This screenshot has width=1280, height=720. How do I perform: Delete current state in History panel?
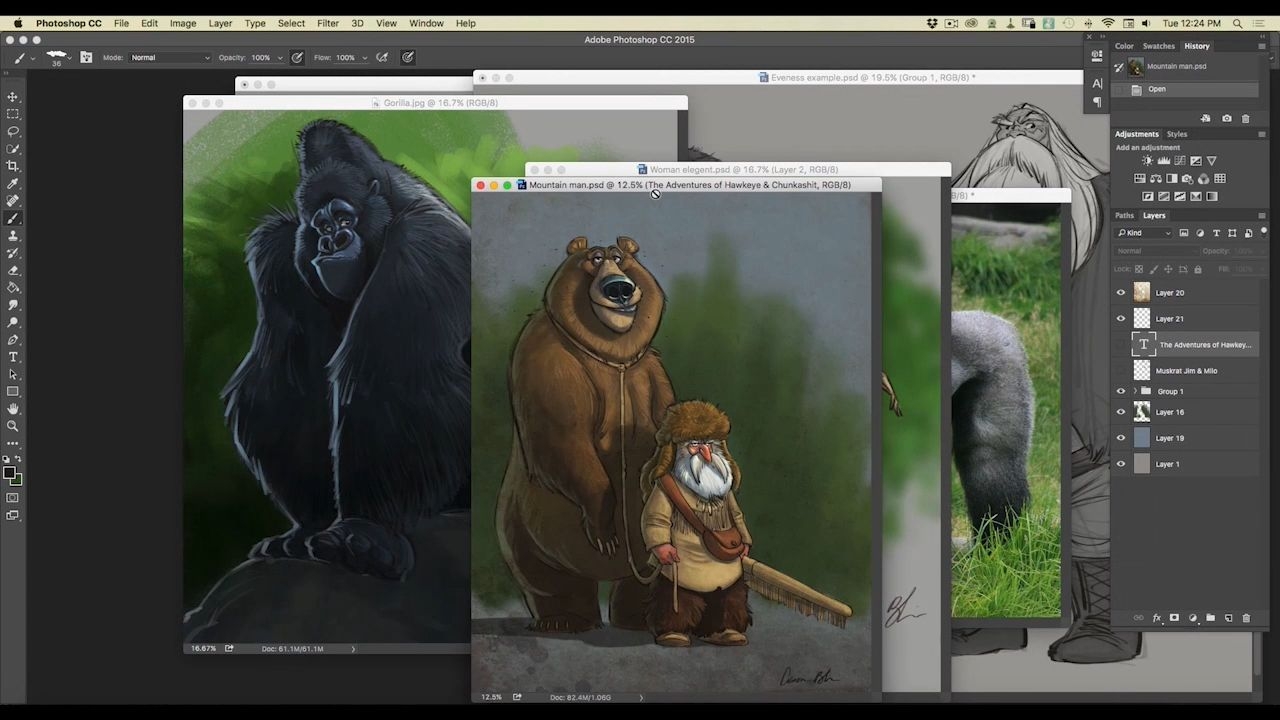point(1245,118)
